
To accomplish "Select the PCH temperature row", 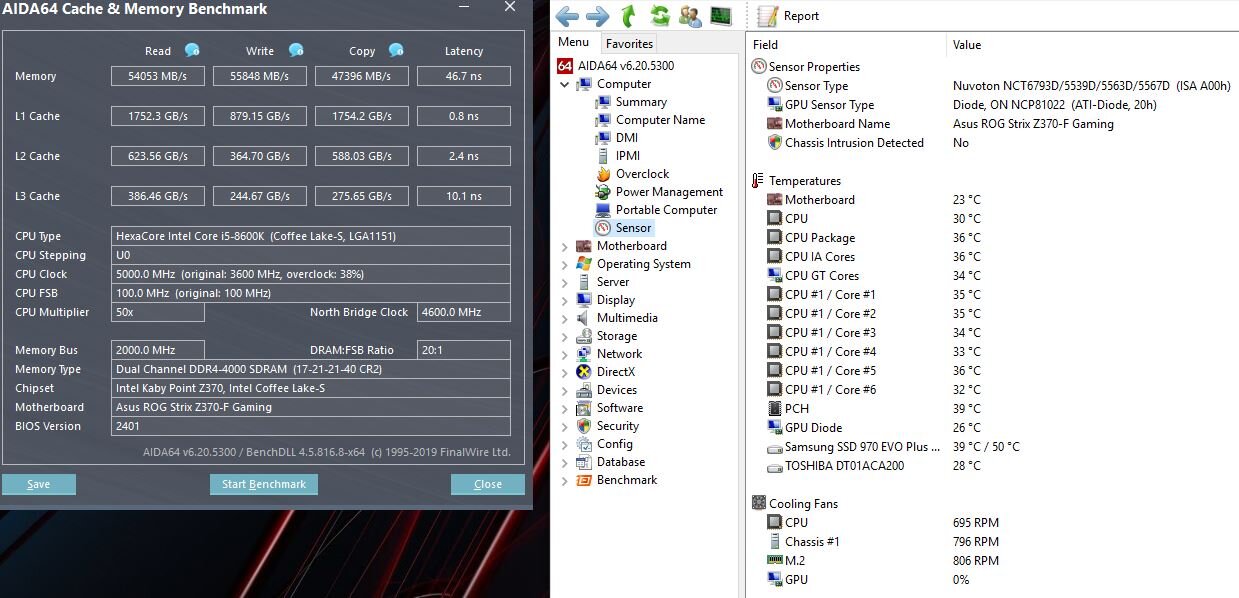I will click(992, 409).
